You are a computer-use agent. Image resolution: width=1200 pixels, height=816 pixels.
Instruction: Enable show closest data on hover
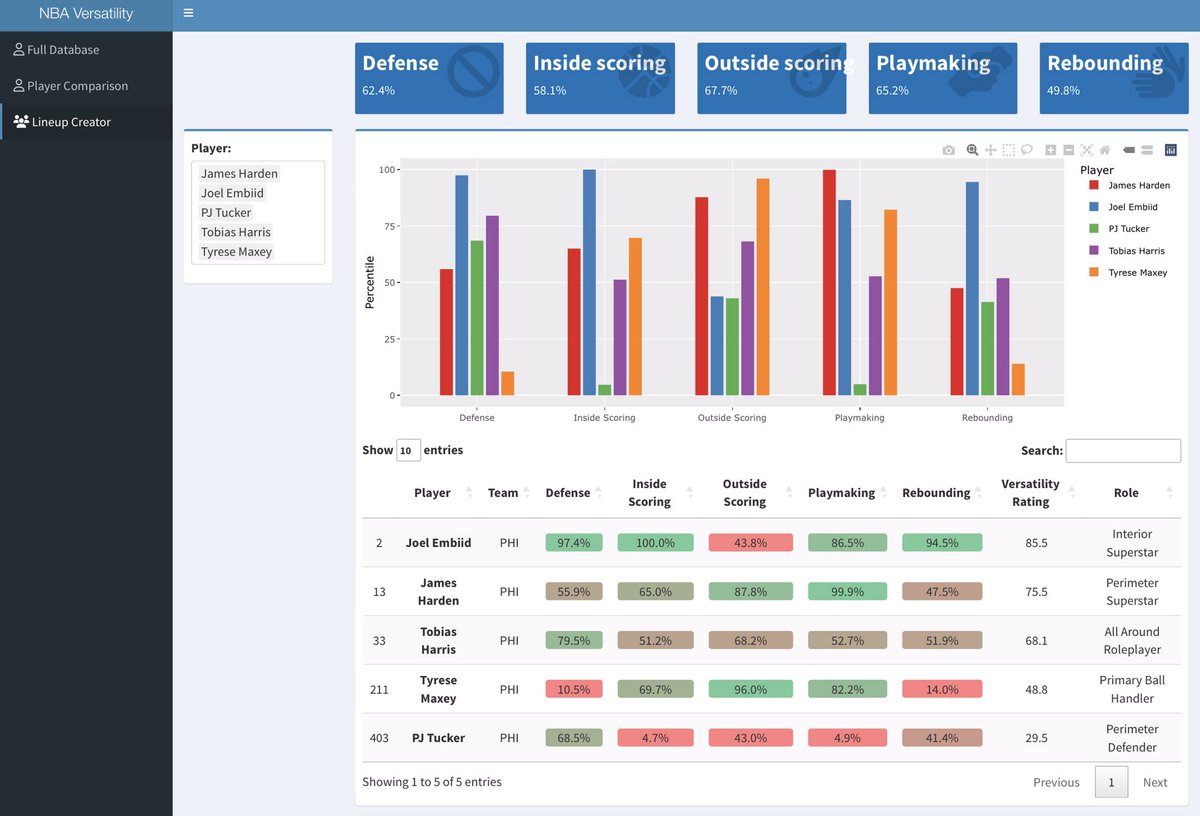(x=1129, y=150)
